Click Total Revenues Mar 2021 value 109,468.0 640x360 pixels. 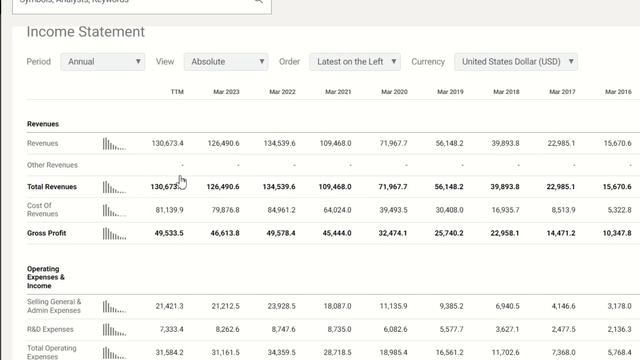335,187
